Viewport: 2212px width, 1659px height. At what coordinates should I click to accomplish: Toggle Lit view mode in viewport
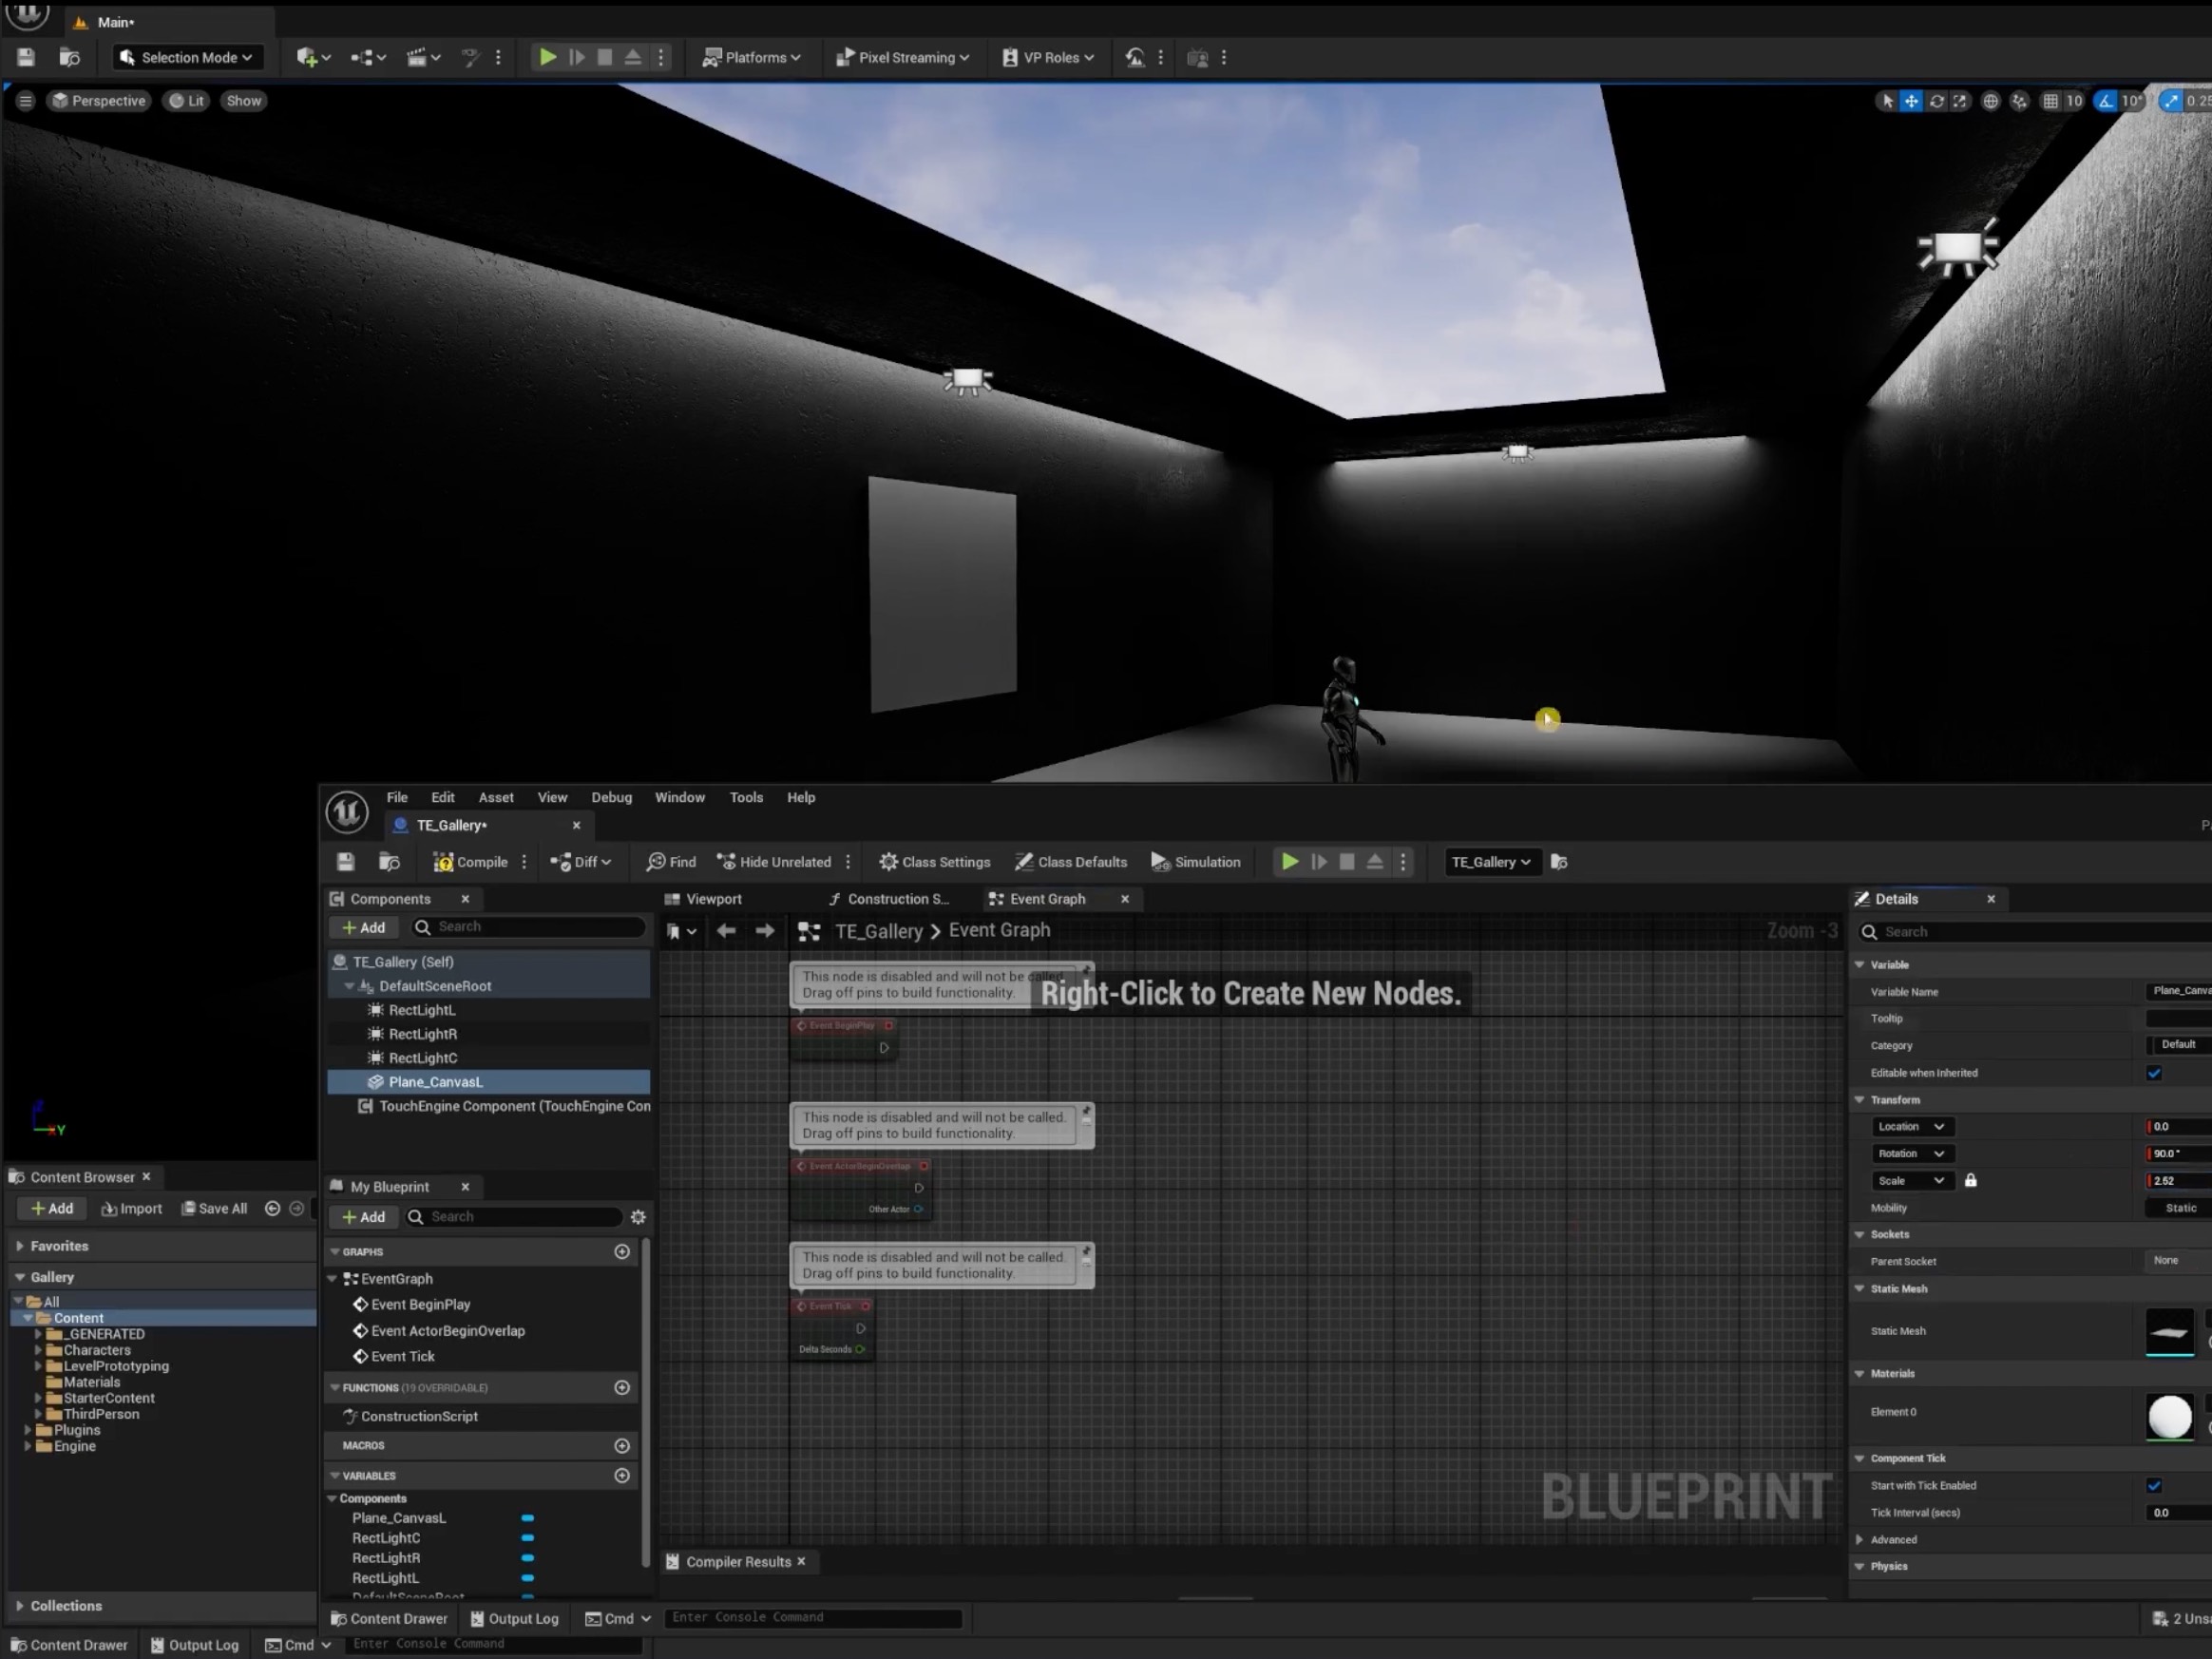(186, 100)
